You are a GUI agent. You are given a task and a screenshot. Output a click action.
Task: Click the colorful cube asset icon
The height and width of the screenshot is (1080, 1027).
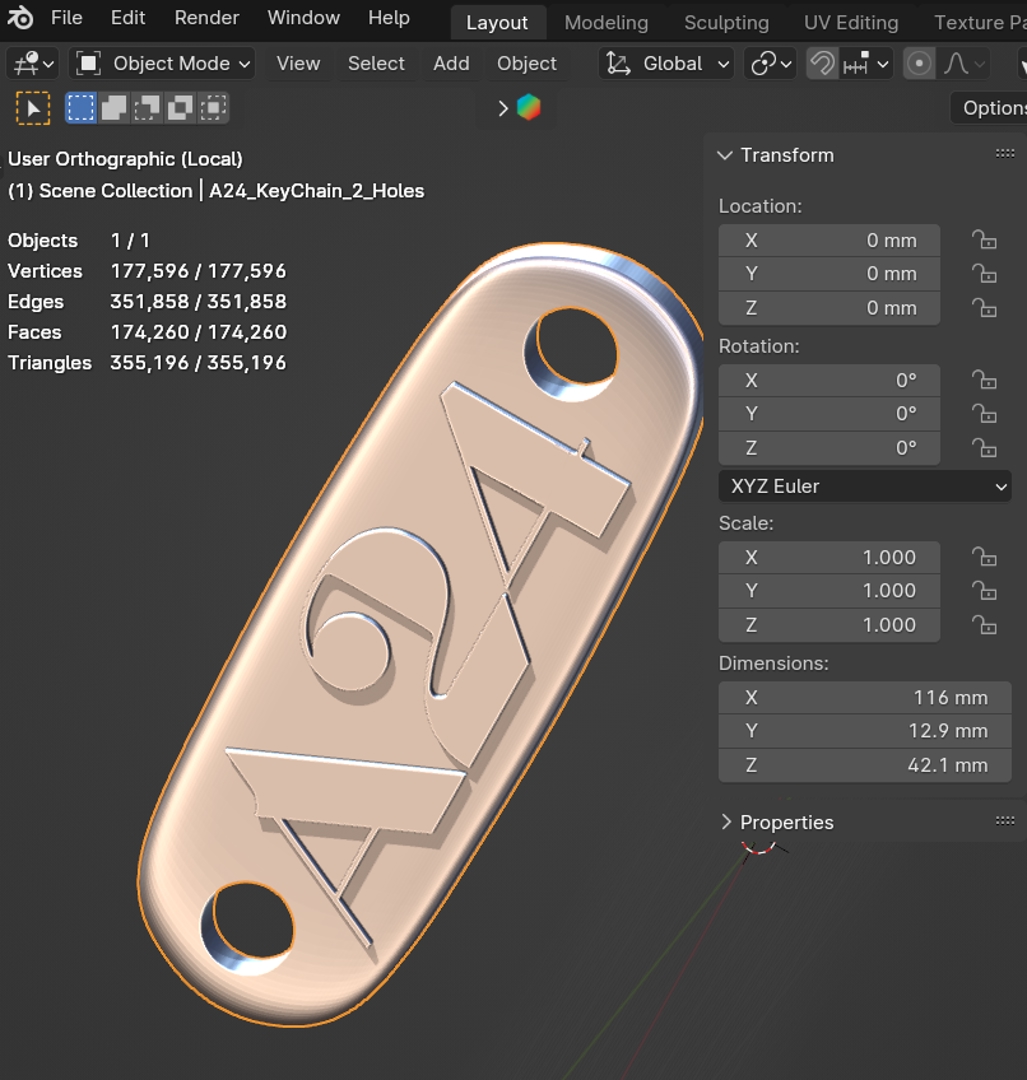(x=529, y=108)
